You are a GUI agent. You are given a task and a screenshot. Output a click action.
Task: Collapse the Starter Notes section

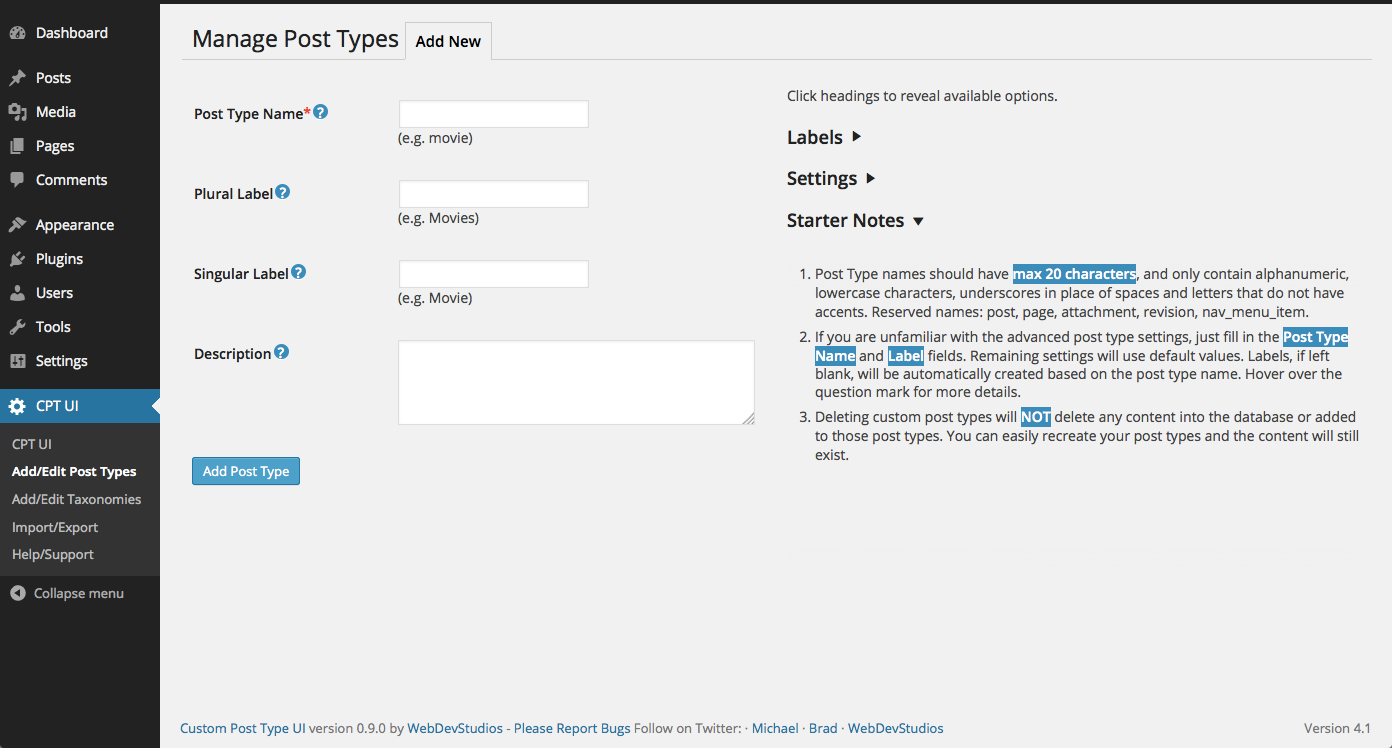pos(855,221)
